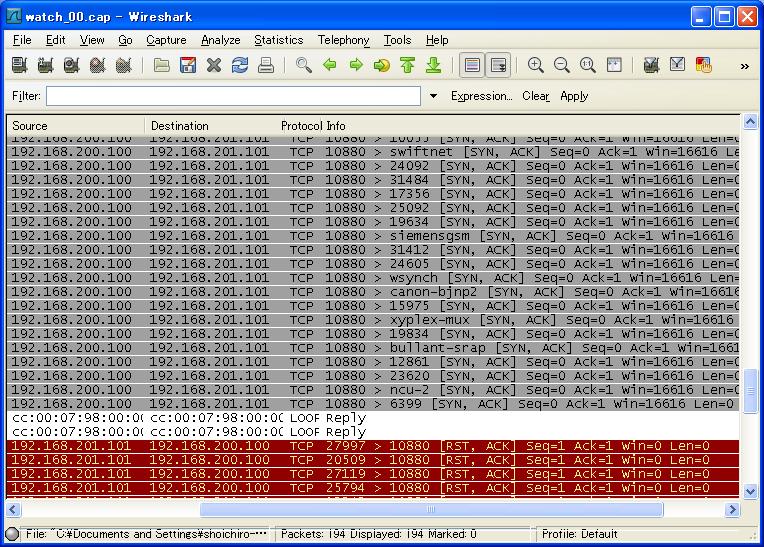Go back in packet history
The width and height of the screenshot is (764, 547).
330,65
